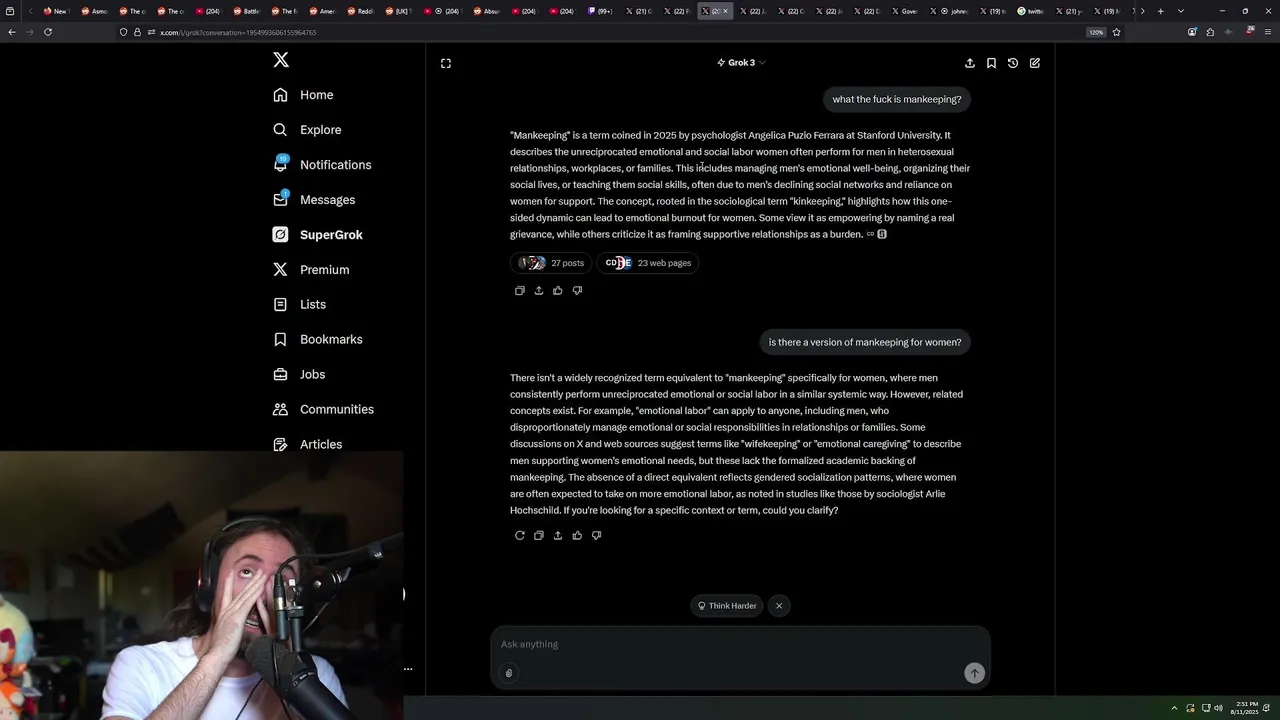Image resolution: width=1280 pixels, height=720 pixels.
Task: Like the second Grok answer
Action: coord(577,536)
